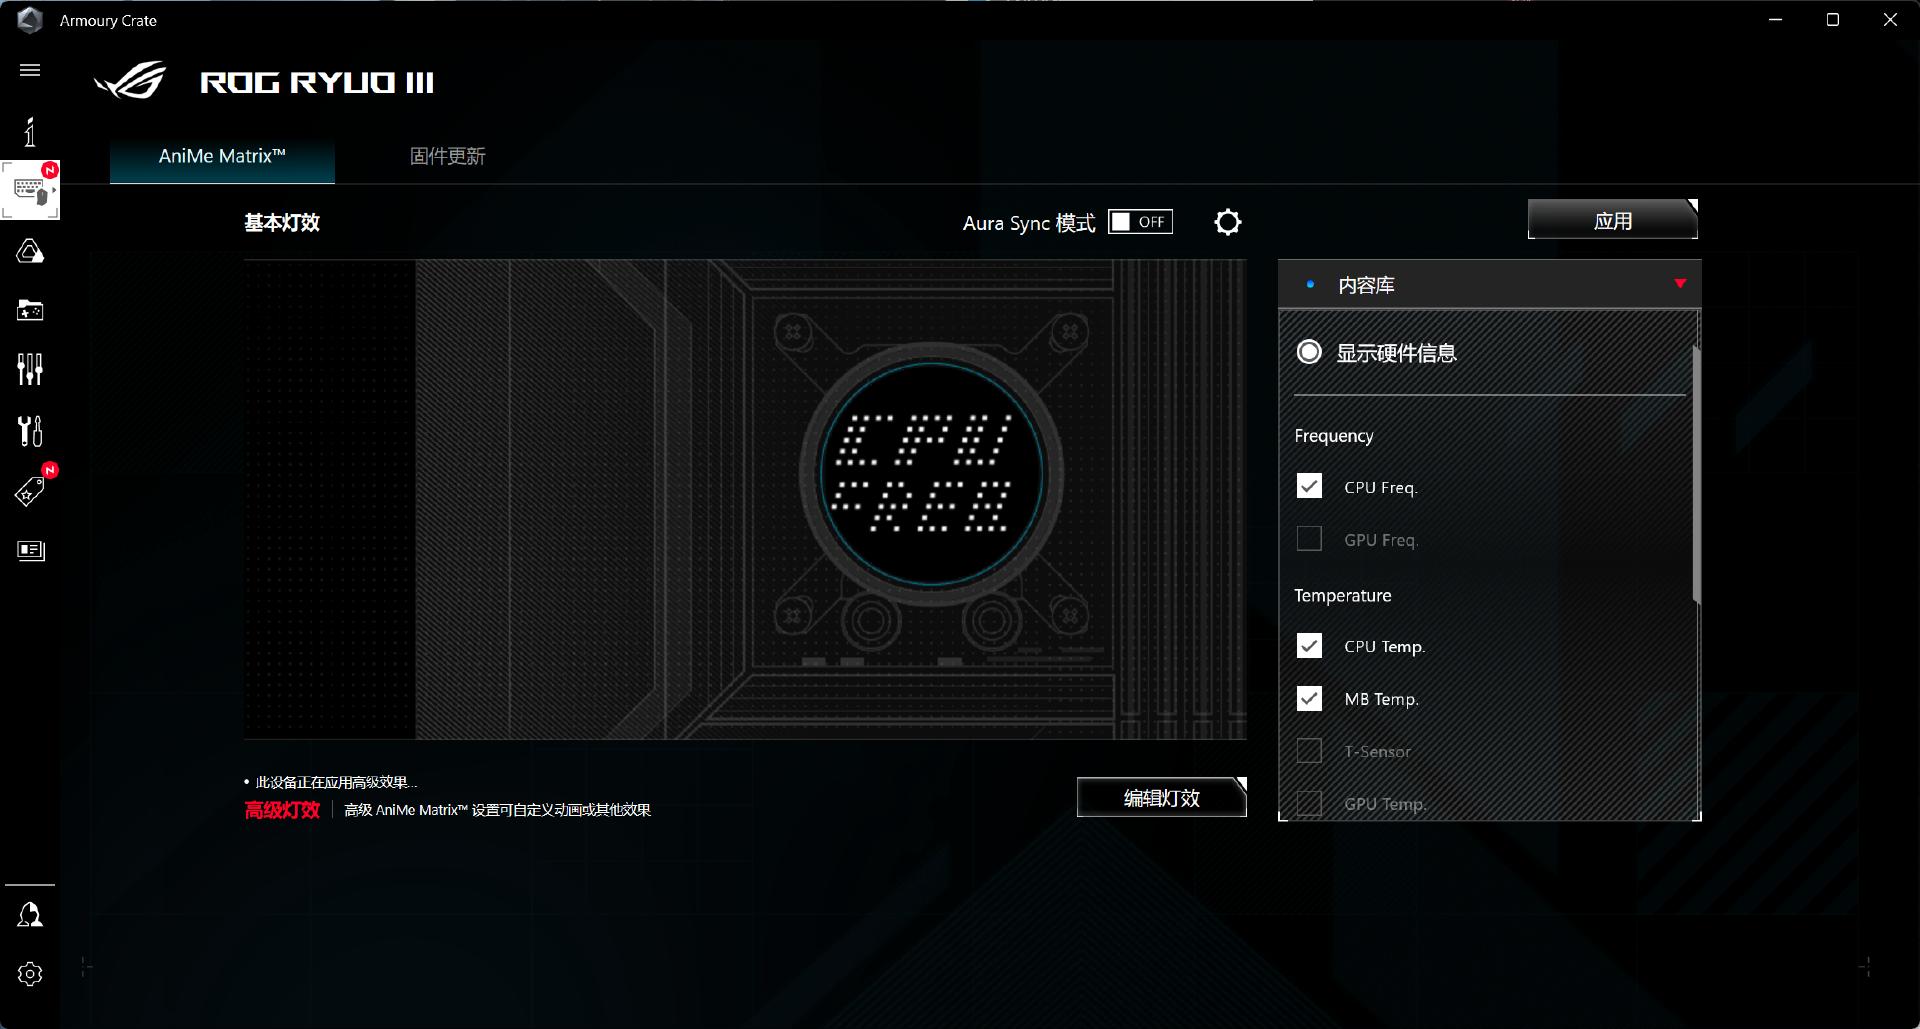The image size is (1920, 1029).
Task: Open the Settings gear at sidebar bottom
Action: (x=30, y=974)
